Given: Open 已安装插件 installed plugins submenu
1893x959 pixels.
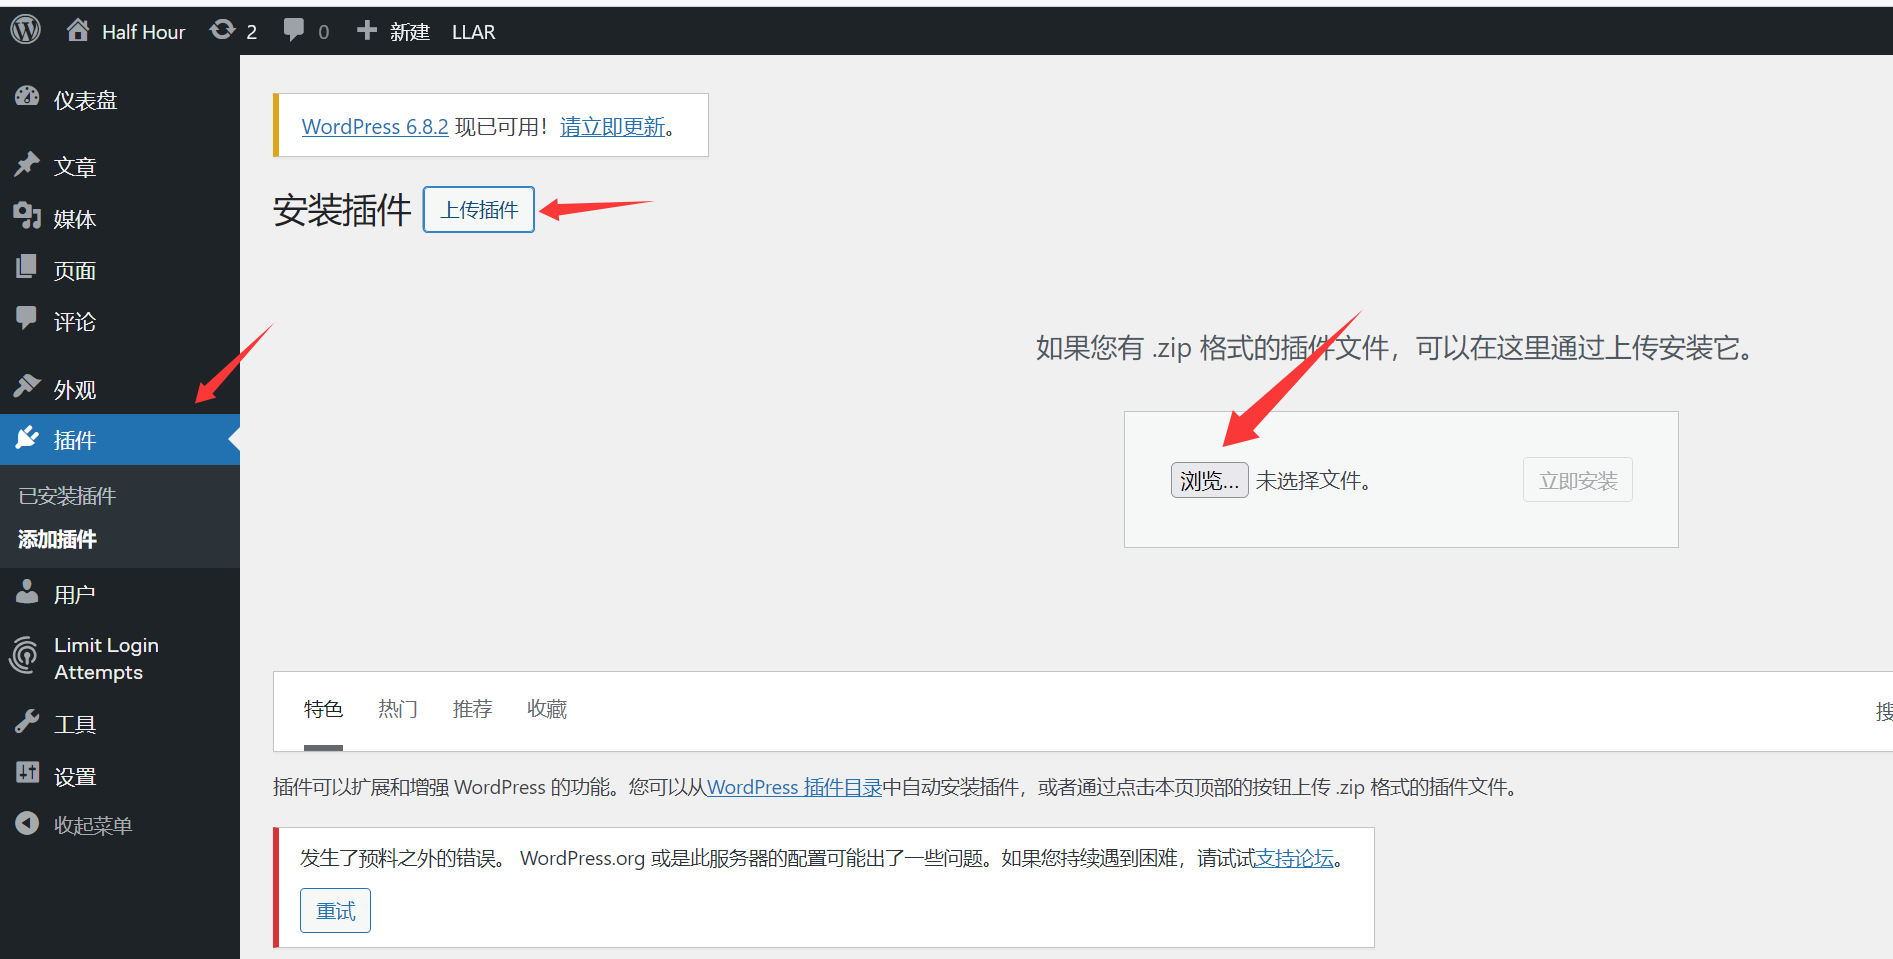Looking at the screenshot, I should click(x=67, y=496).
